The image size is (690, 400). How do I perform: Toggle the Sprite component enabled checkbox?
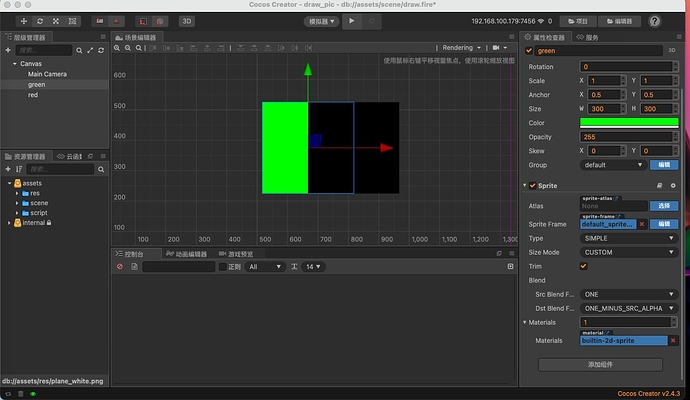pyautogui.click(x=532, y=186)
